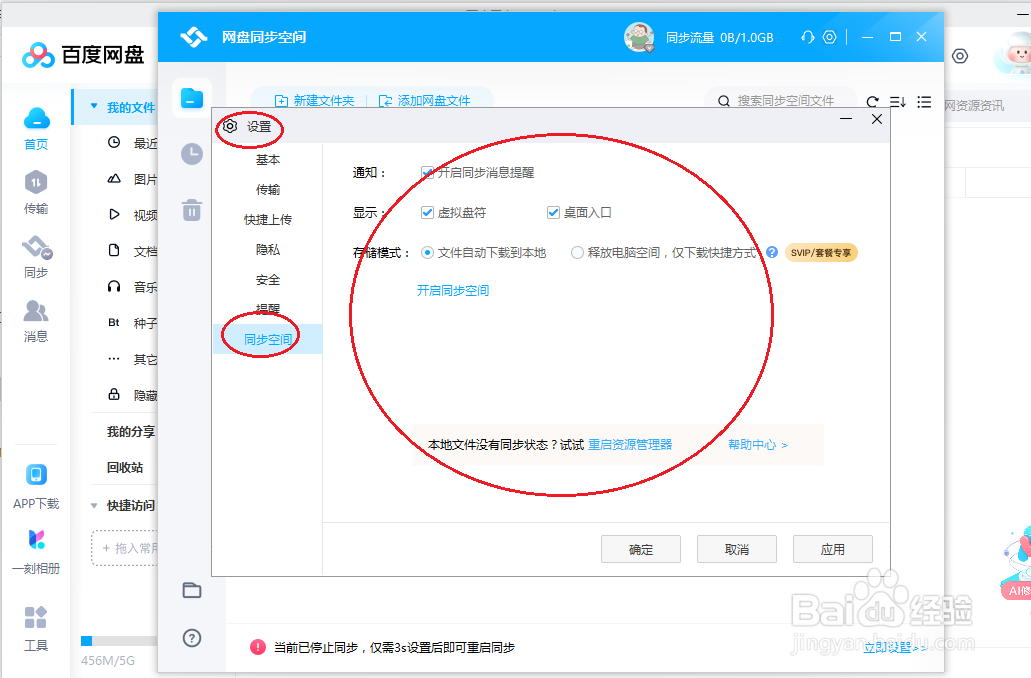Open the 安全 settings tab
The image size is (1031, 678).
(268, 279)
